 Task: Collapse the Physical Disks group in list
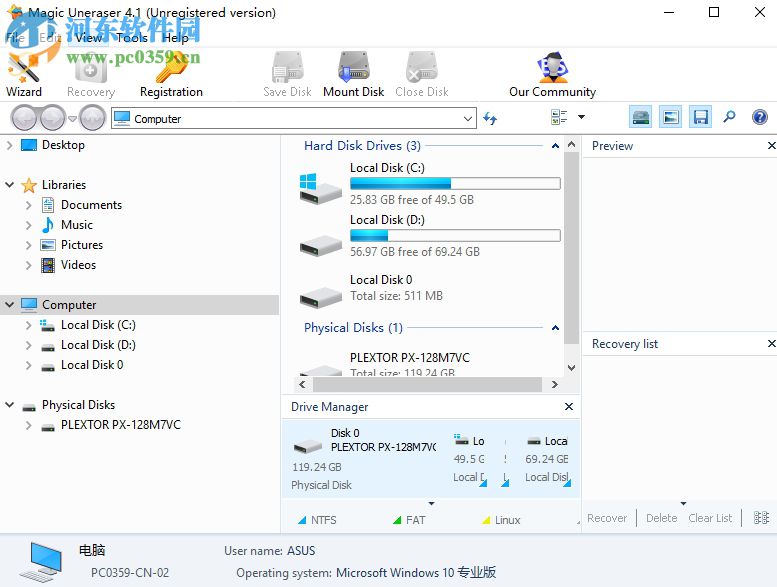[x=555, y=328]
